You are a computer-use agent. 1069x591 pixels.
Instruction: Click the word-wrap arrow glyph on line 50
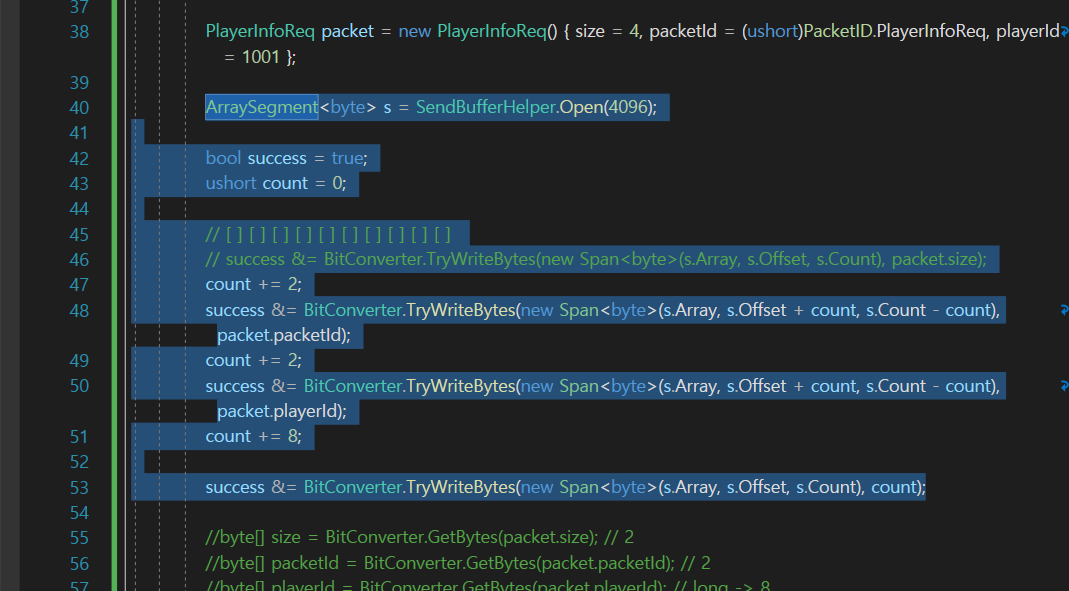(x=1062, y=385)
